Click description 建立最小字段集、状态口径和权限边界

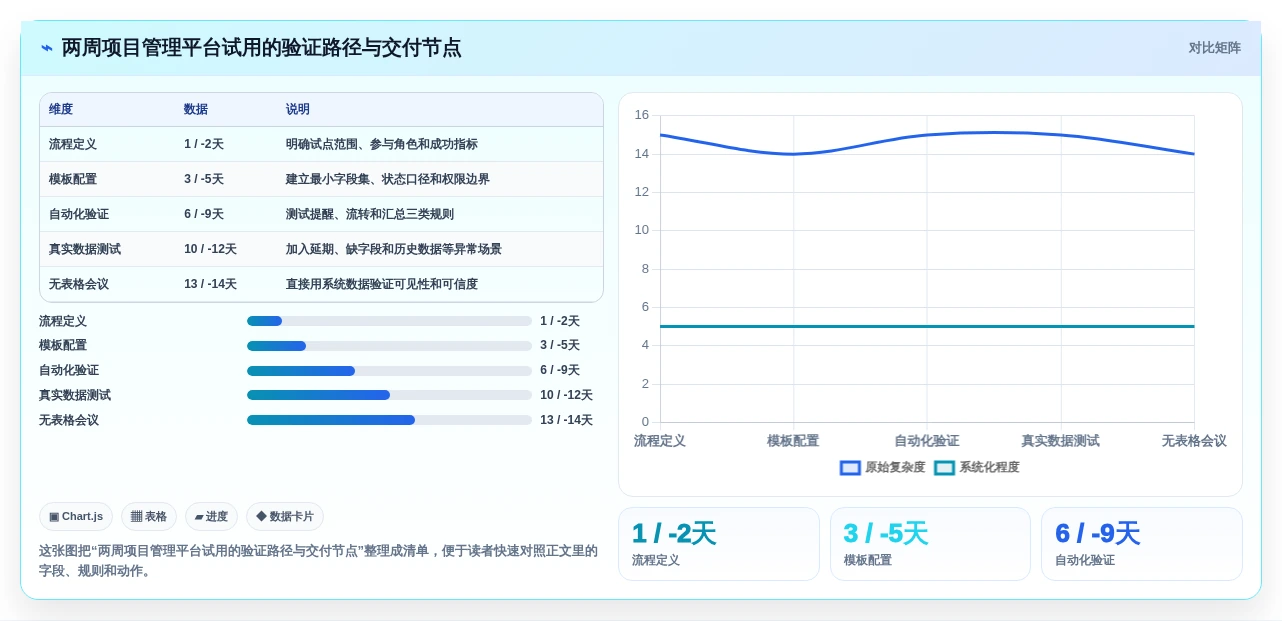point(388,179)
